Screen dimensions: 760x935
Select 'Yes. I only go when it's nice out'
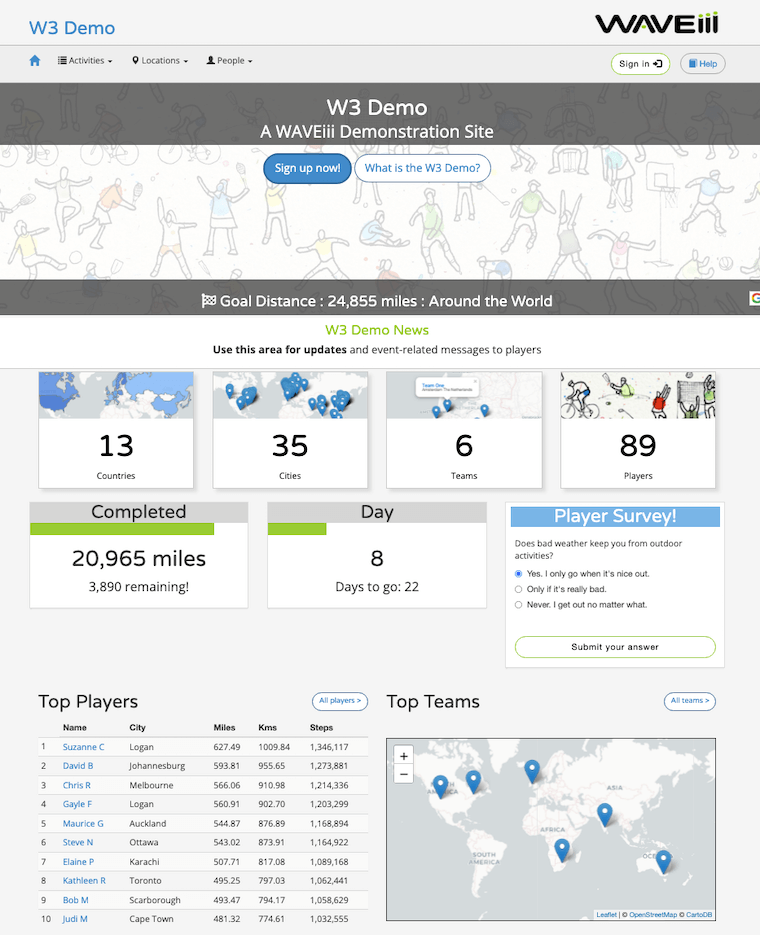(519, 574)
